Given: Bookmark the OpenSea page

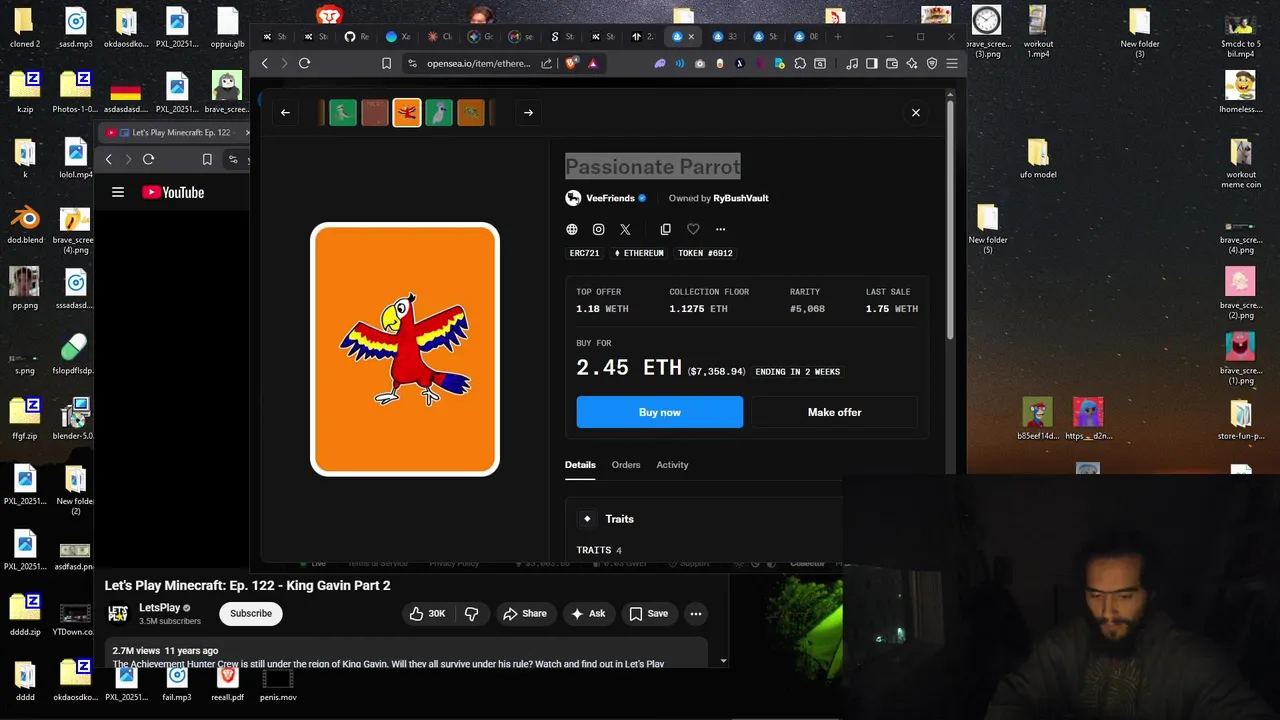Looking at the screenshot, I should tap(386, 63).
